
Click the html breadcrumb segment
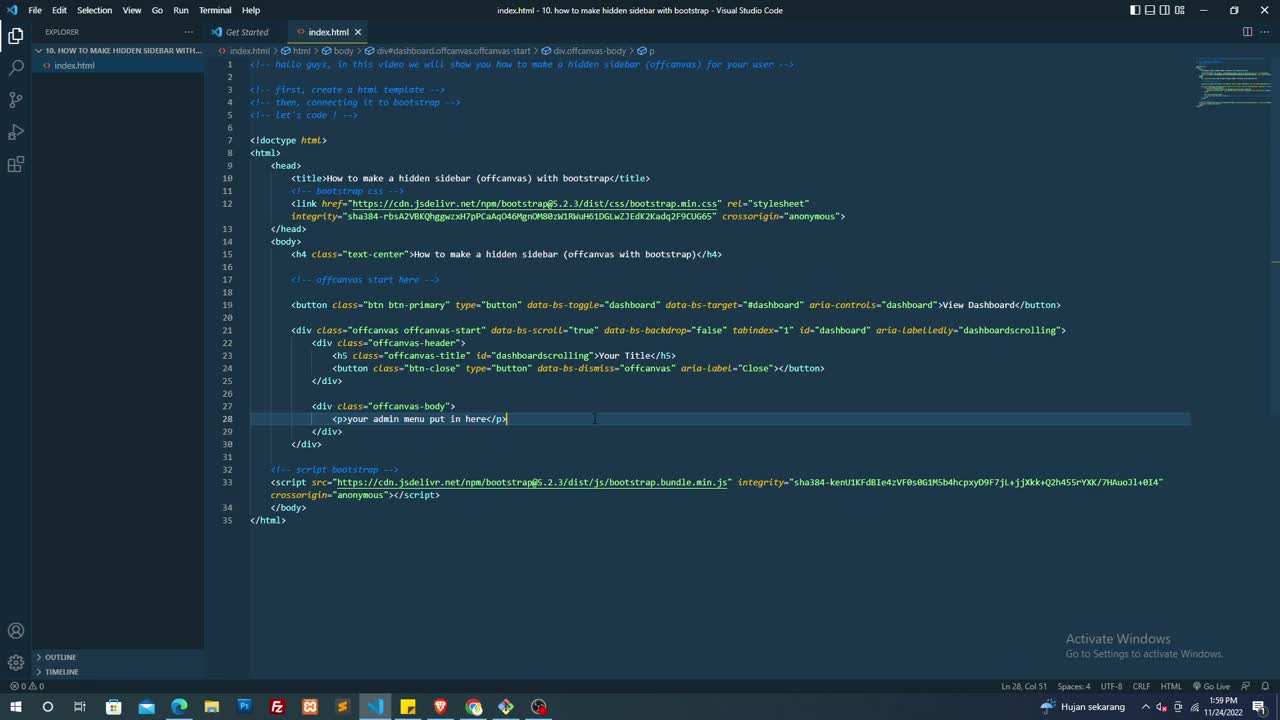coord(296,50)
